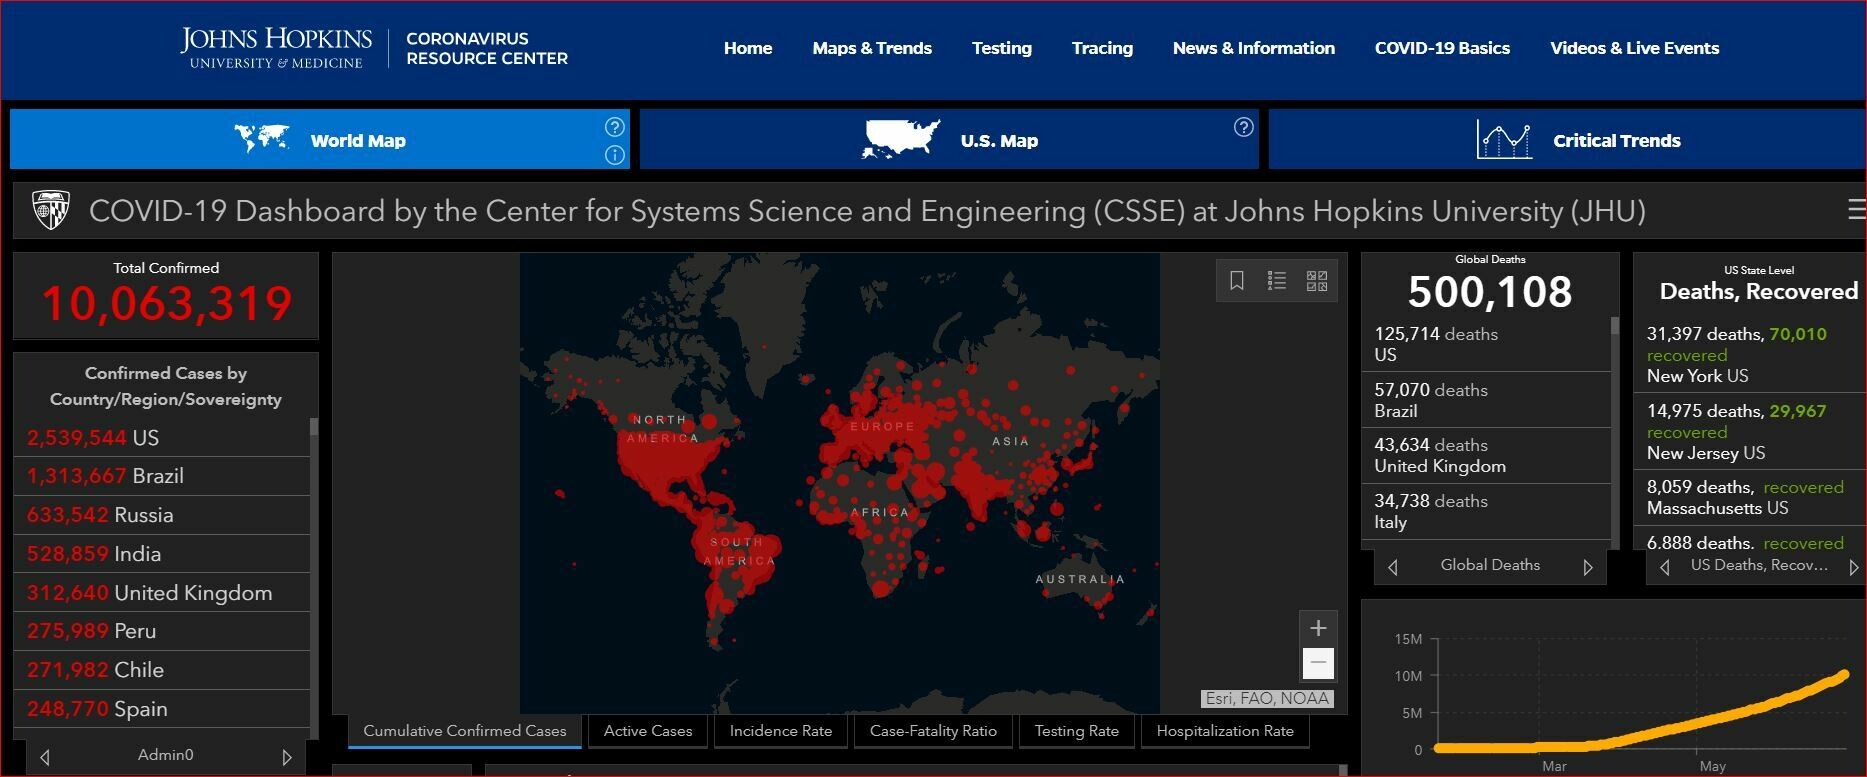Switch to the U.S. Map view
Image resolution: width=1867 pixels, height=777 pixels.
949,139
